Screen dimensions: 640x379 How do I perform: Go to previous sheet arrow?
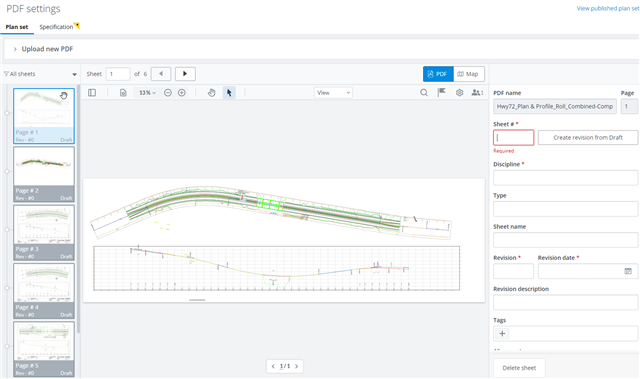coord(161,74)
